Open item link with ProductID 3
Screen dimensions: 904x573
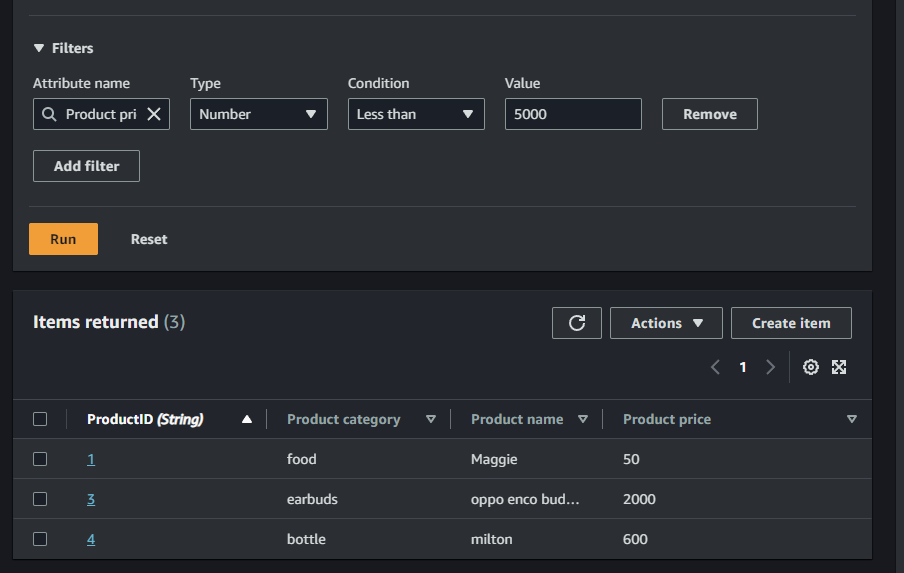[x=91, y=499]
